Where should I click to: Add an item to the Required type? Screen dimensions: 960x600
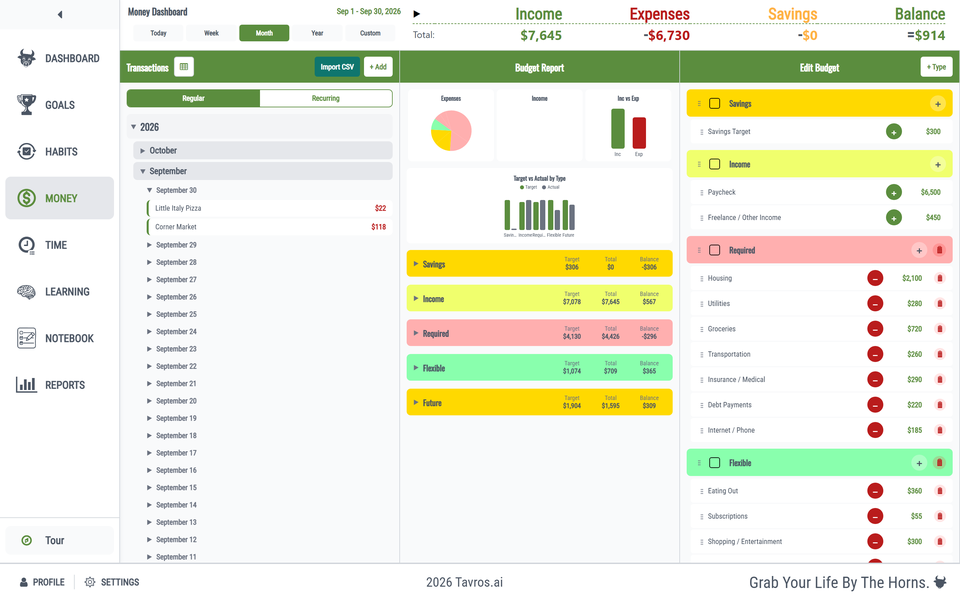[x=919, y=250]
